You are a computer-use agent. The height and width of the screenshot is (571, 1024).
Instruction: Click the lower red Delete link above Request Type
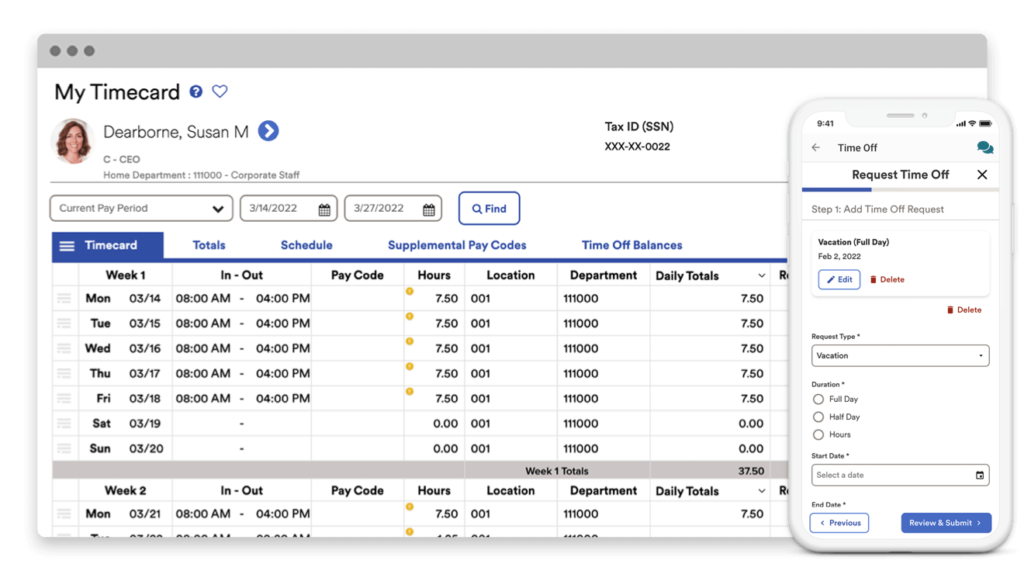pos(964,310)
